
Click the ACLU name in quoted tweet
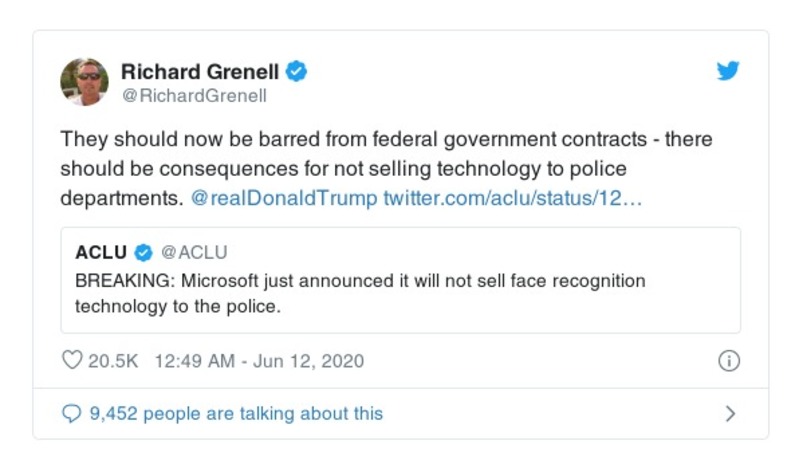click(x=101, y=253)
